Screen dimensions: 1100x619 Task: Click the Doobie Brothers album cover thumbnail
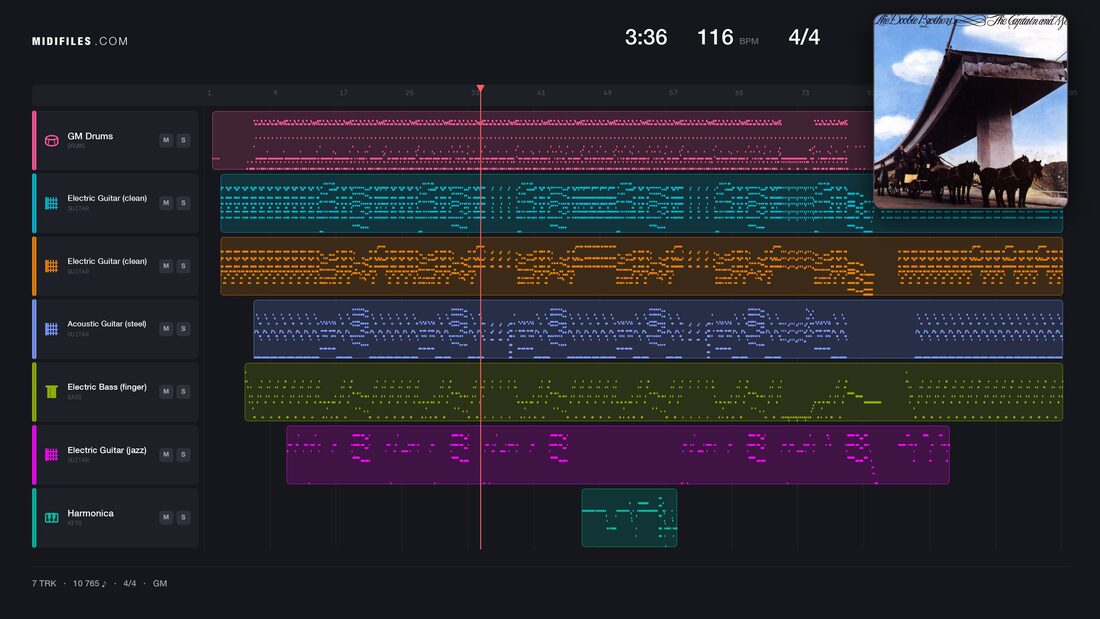(x=970, y=111)
